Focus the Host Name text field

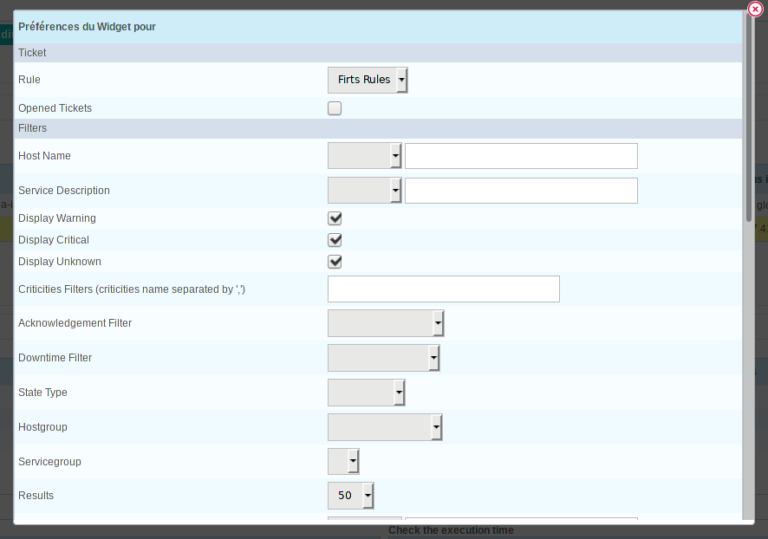click(521, 156)
